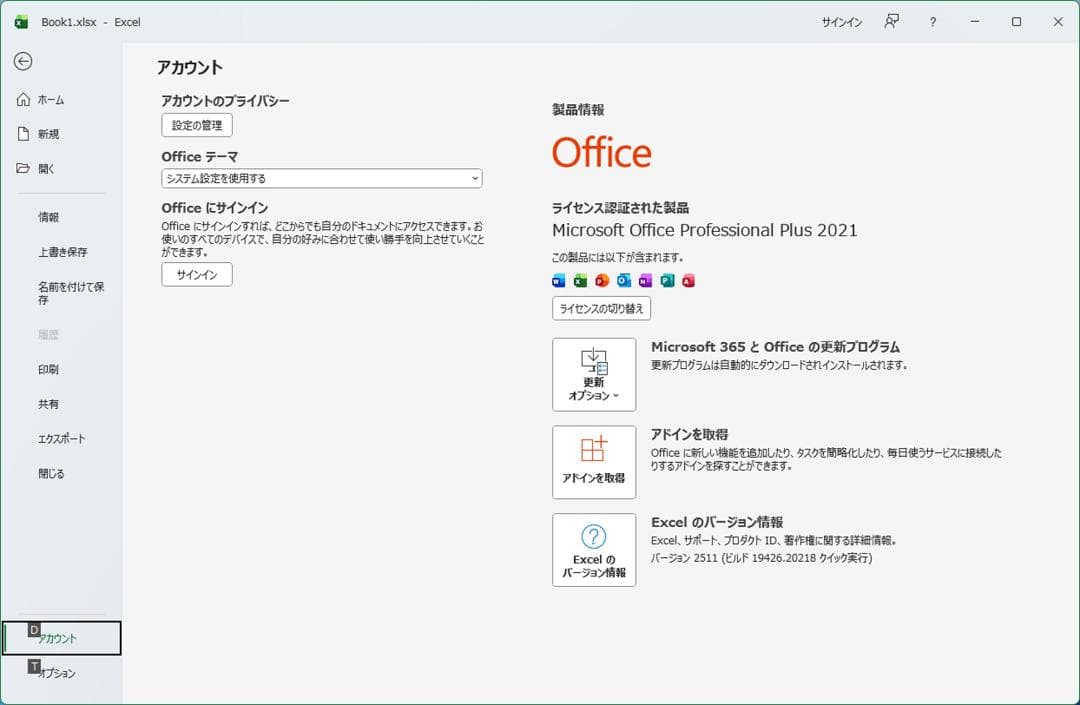1080x705 pixels.
Task: Click the Outlook product icon
Action: point(622,281)
